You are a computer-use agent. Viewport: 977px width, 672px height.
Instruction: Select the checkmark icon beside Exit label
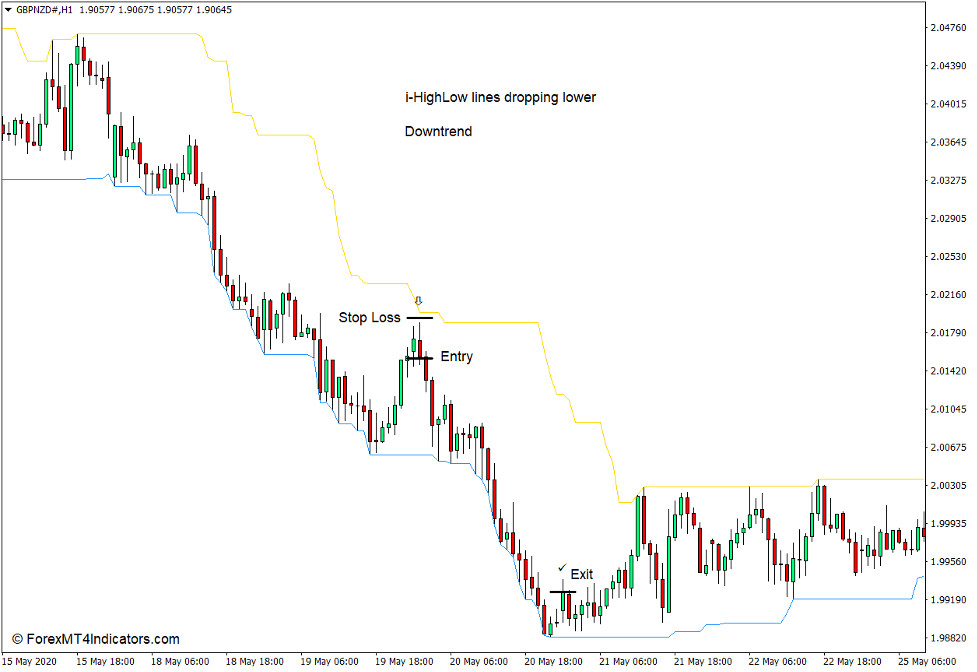tap(561, 566)
